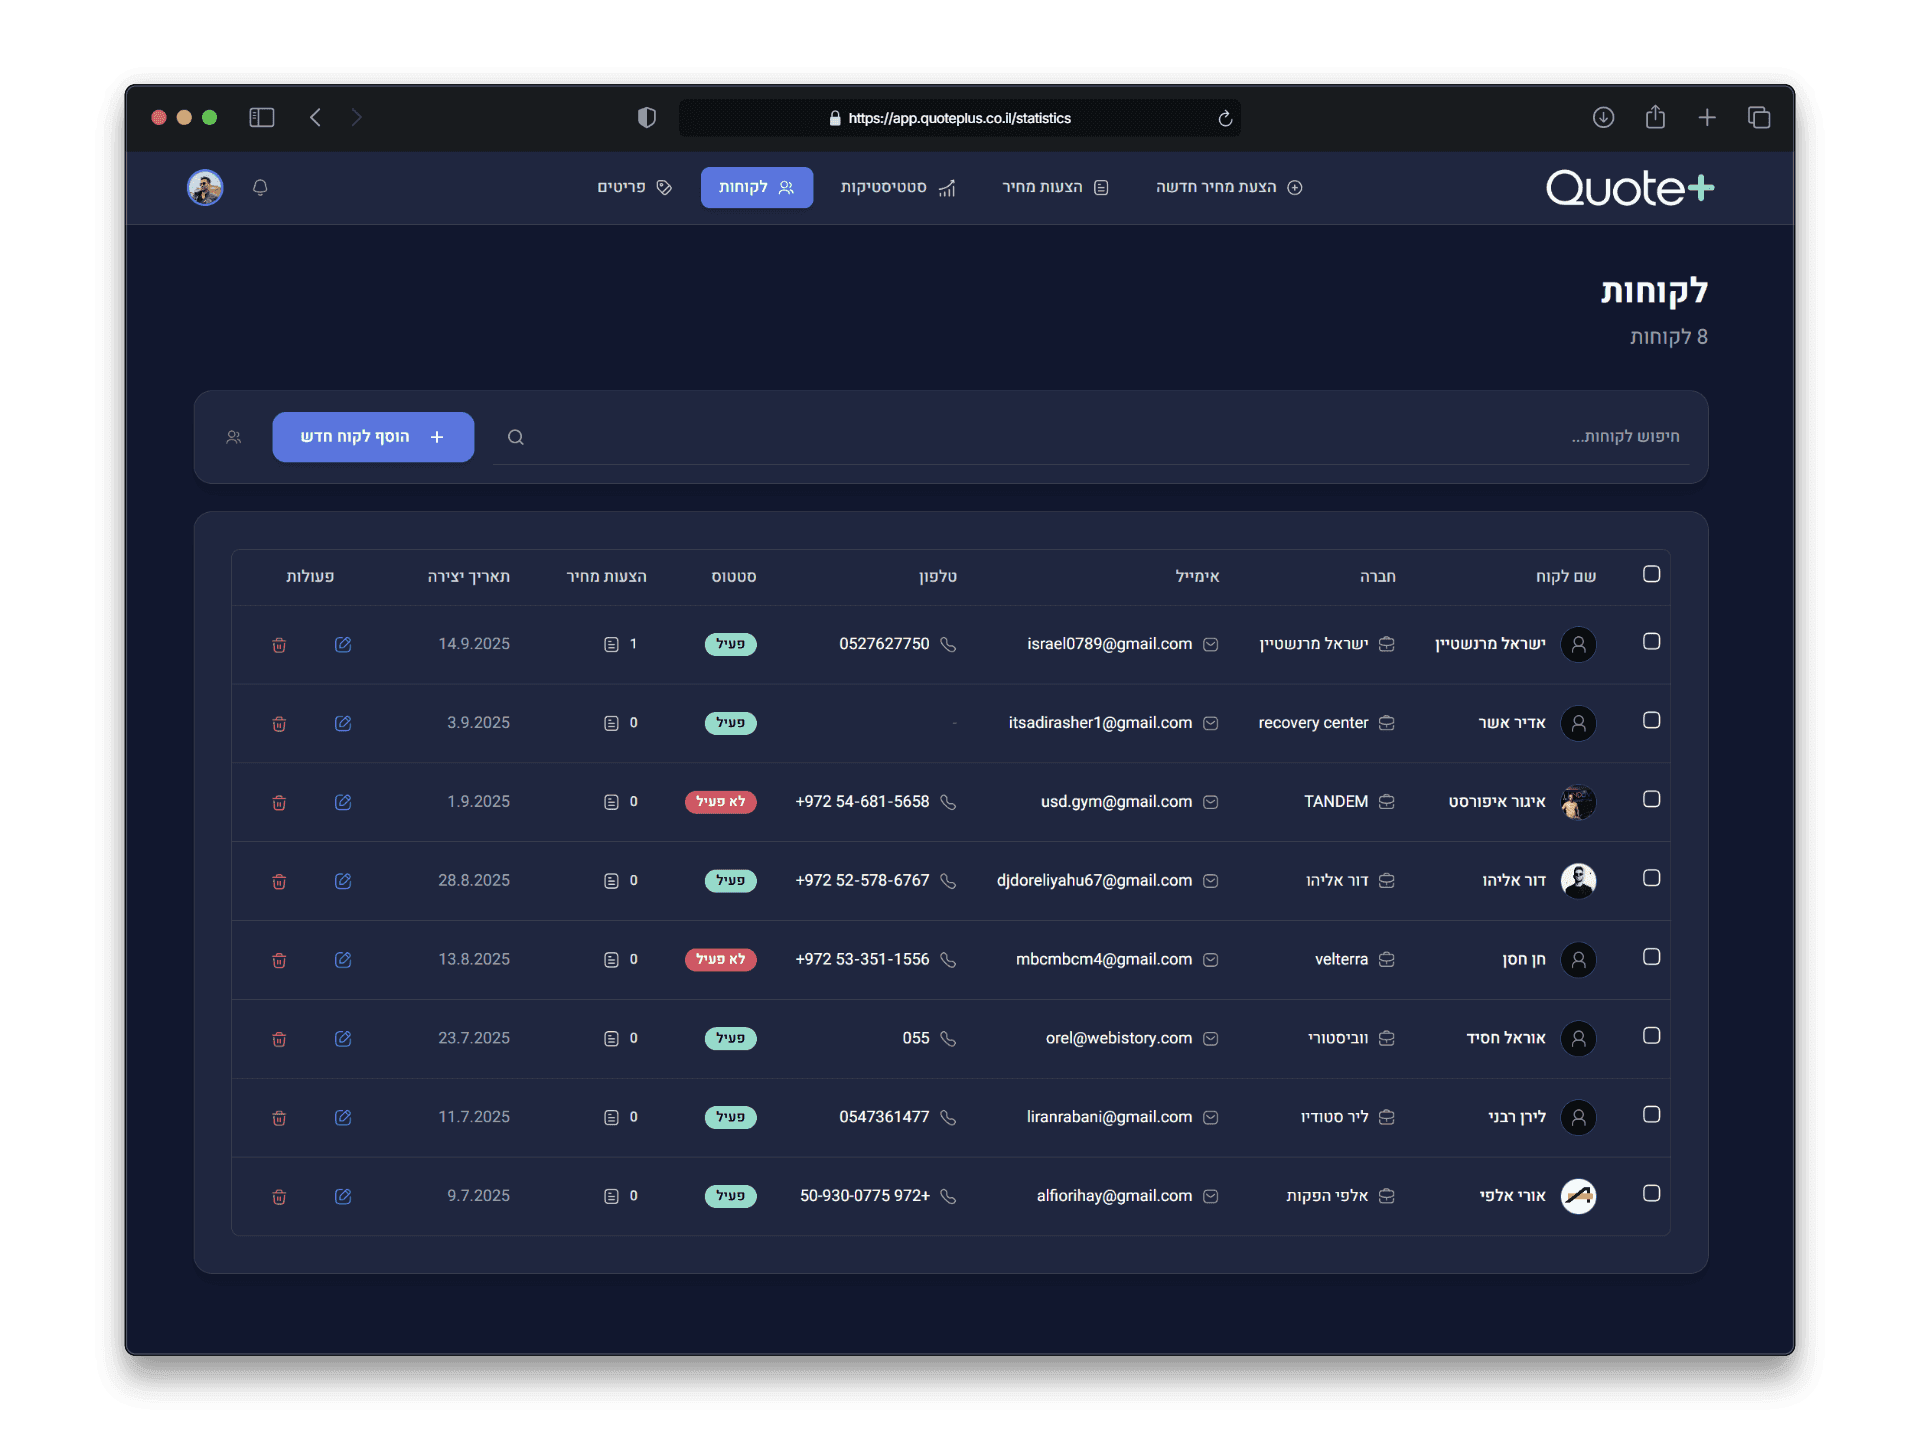Open the user profile avatar
Image resolution: width=1920 pixels, height=1440 pixels.
pos(205,188)
